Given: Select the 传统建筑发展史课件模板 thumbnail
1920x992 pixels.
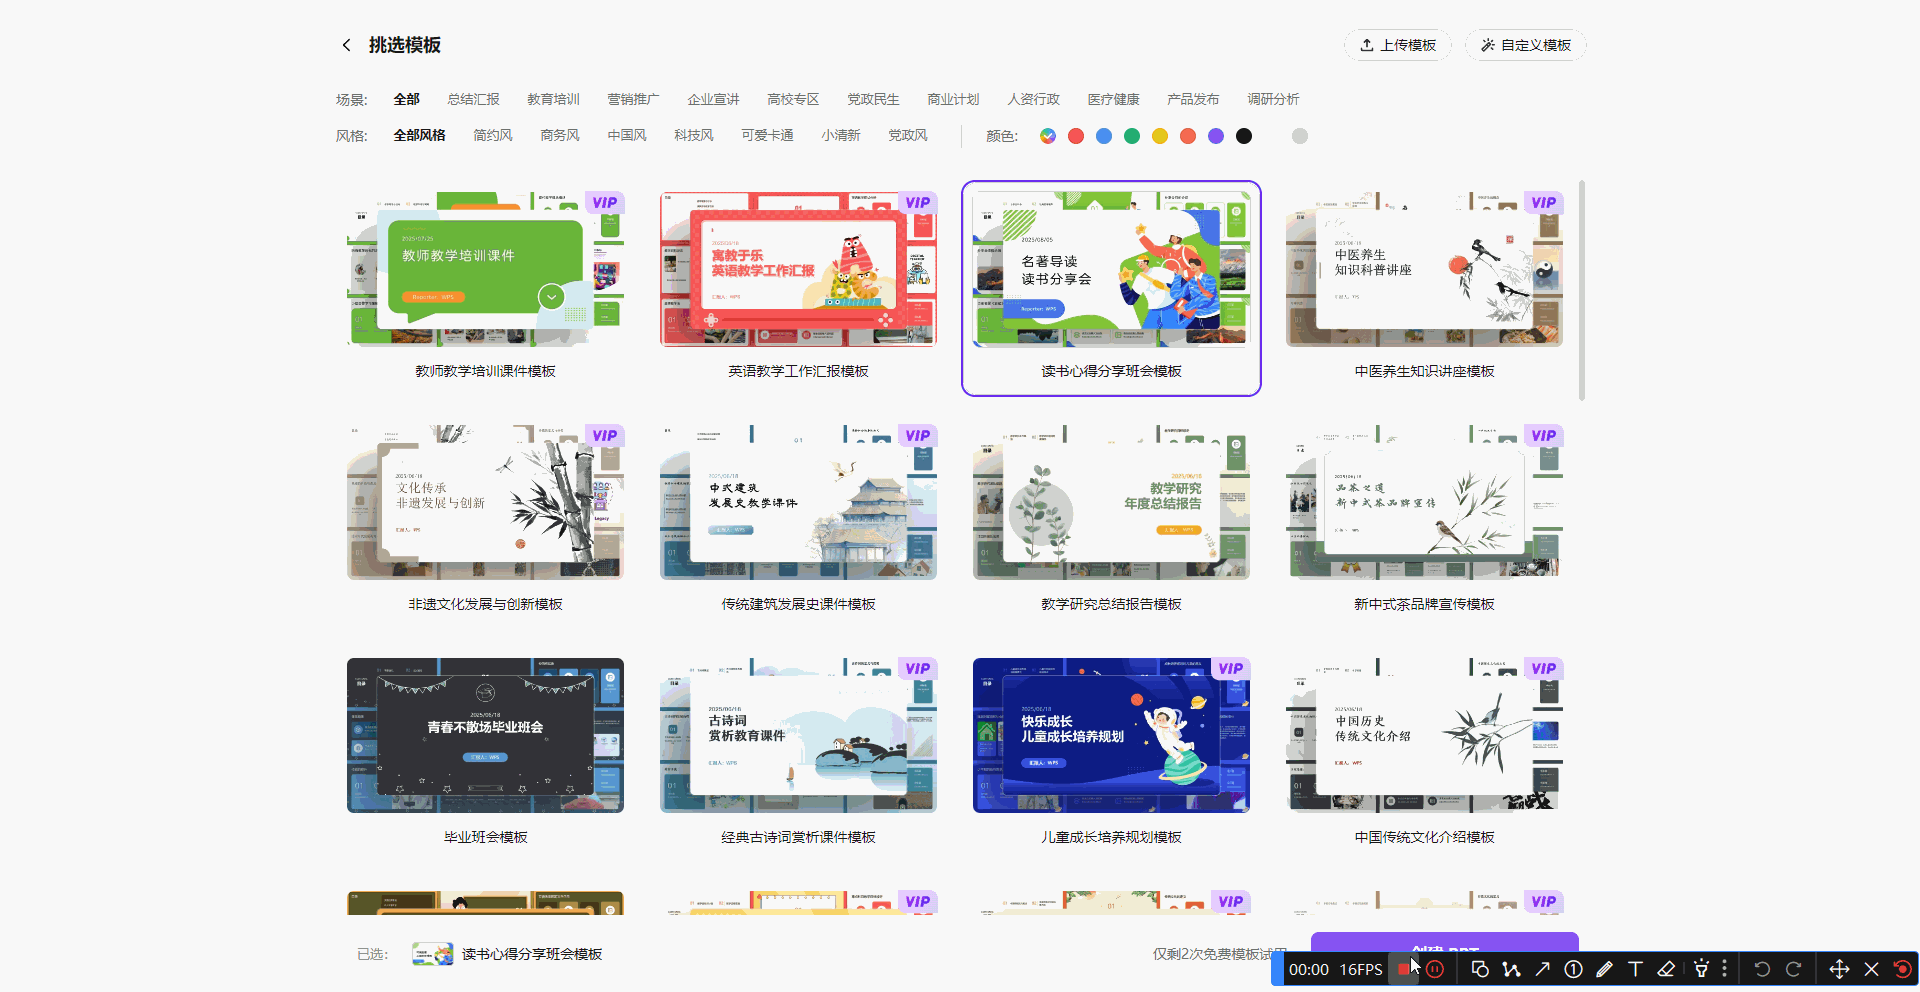Looking at the screenshot, I should coord(798,502).
